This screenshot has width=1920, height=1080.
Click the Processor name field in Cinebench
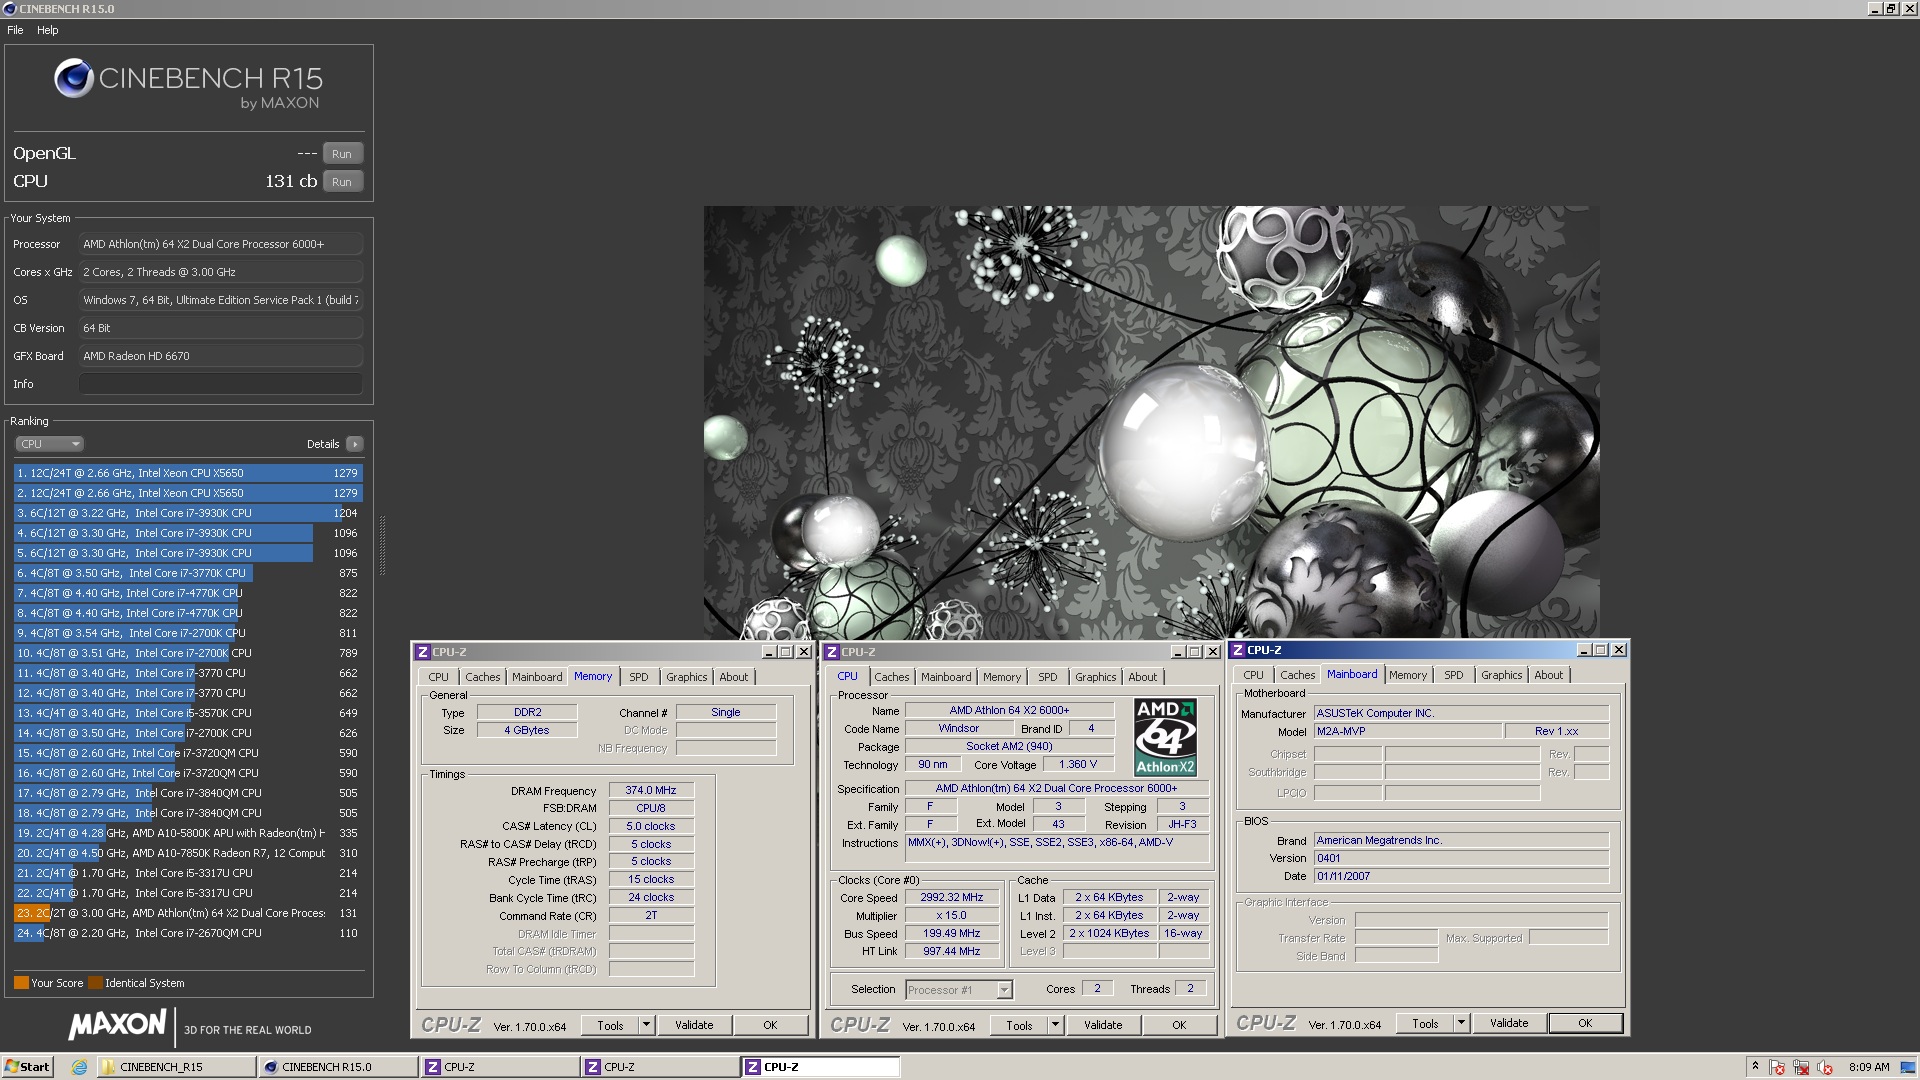pos(221,244)
